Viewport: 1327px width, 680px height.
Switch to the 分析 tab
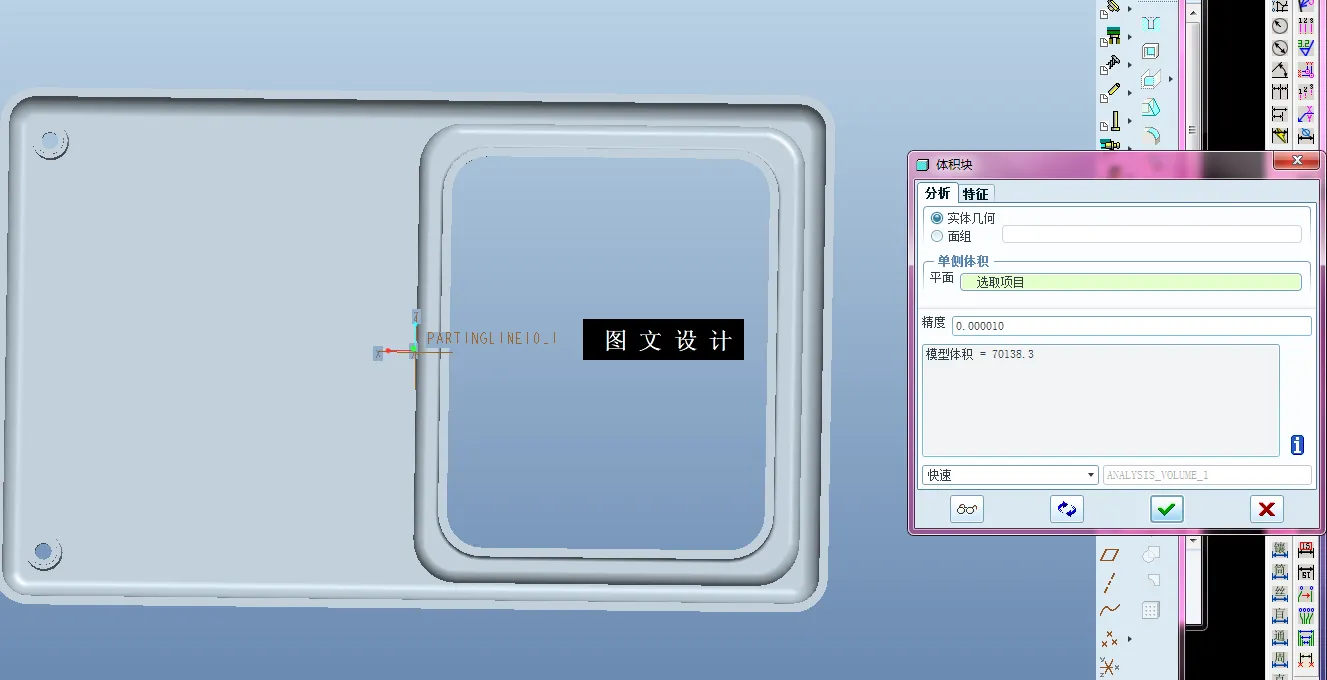[x=938, y=193]
